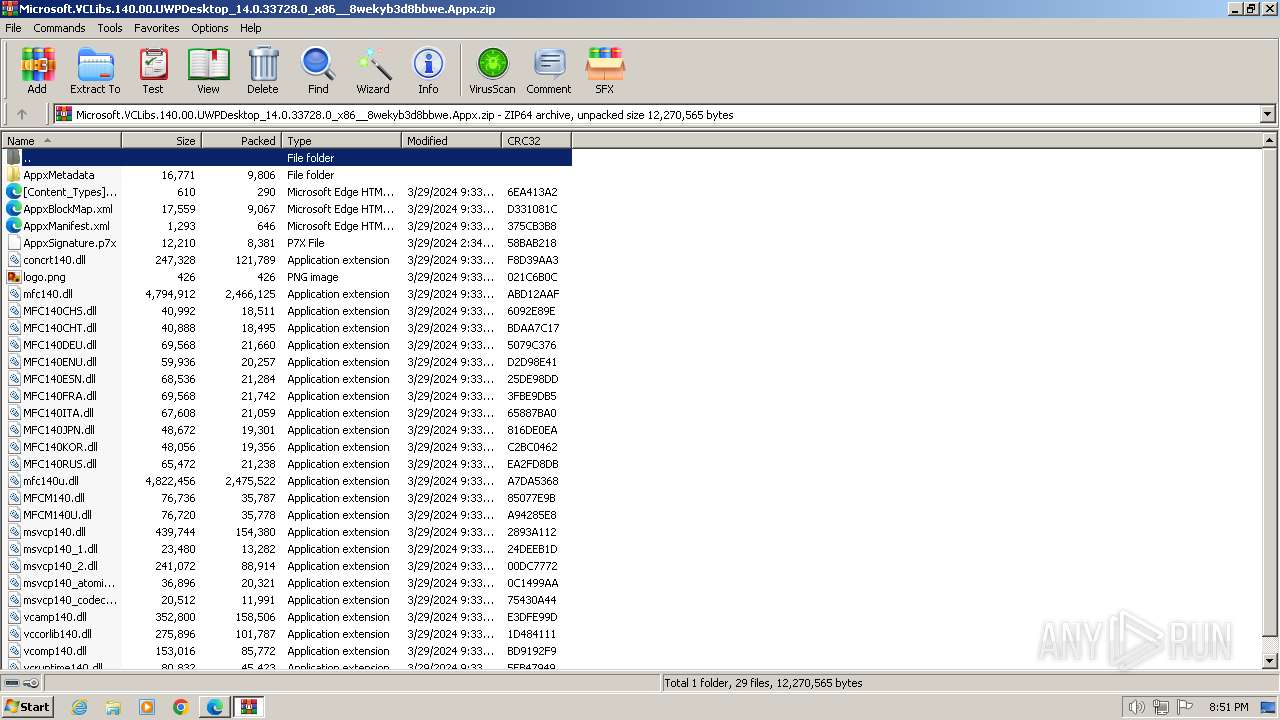
Task: Open File Explorer taskbar icon
Action: pyautogui.click(x=113, y=707)
